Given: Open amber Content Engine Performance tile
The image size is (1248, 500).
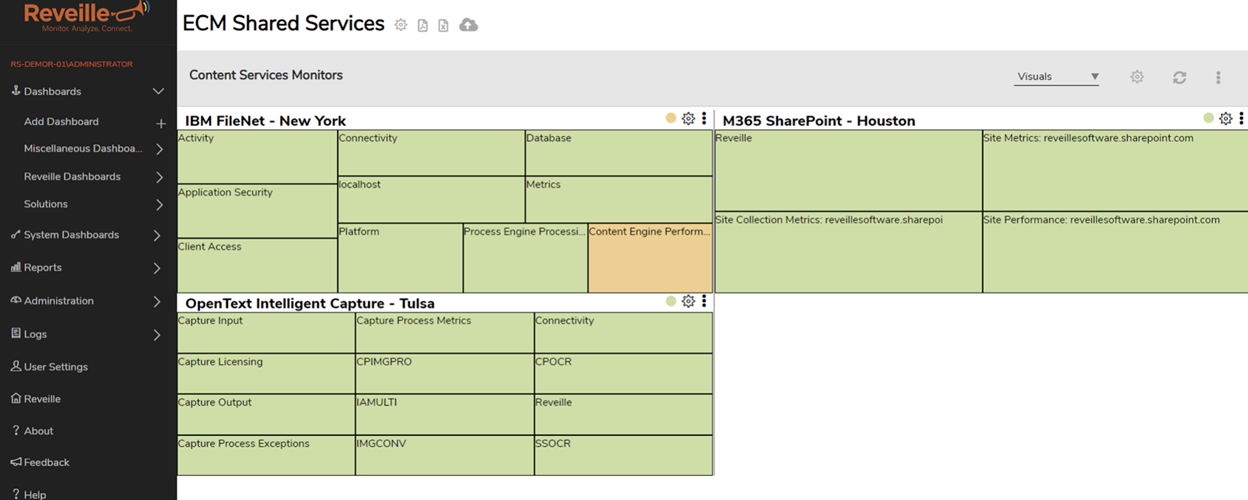Looking at the screenshot, I should point(650,258).
